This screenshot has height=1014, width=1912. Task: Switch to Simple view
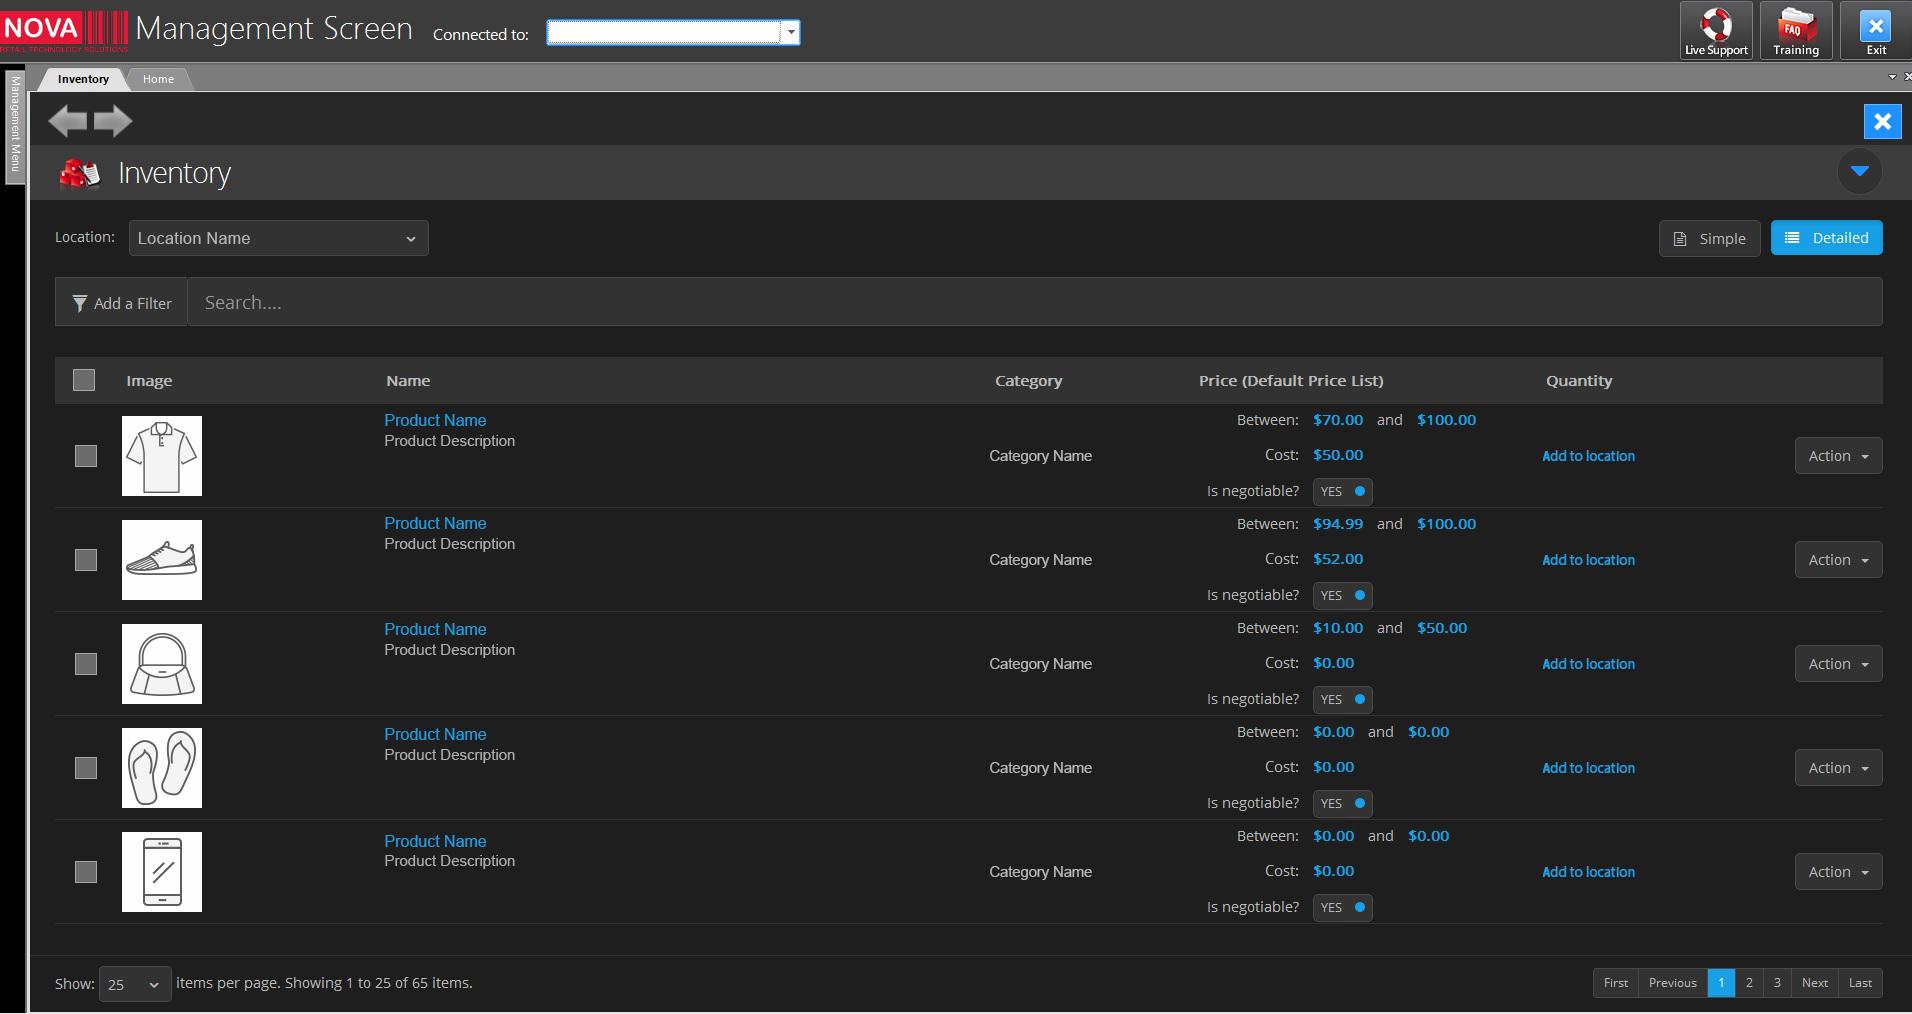[x=1709, y=238]
